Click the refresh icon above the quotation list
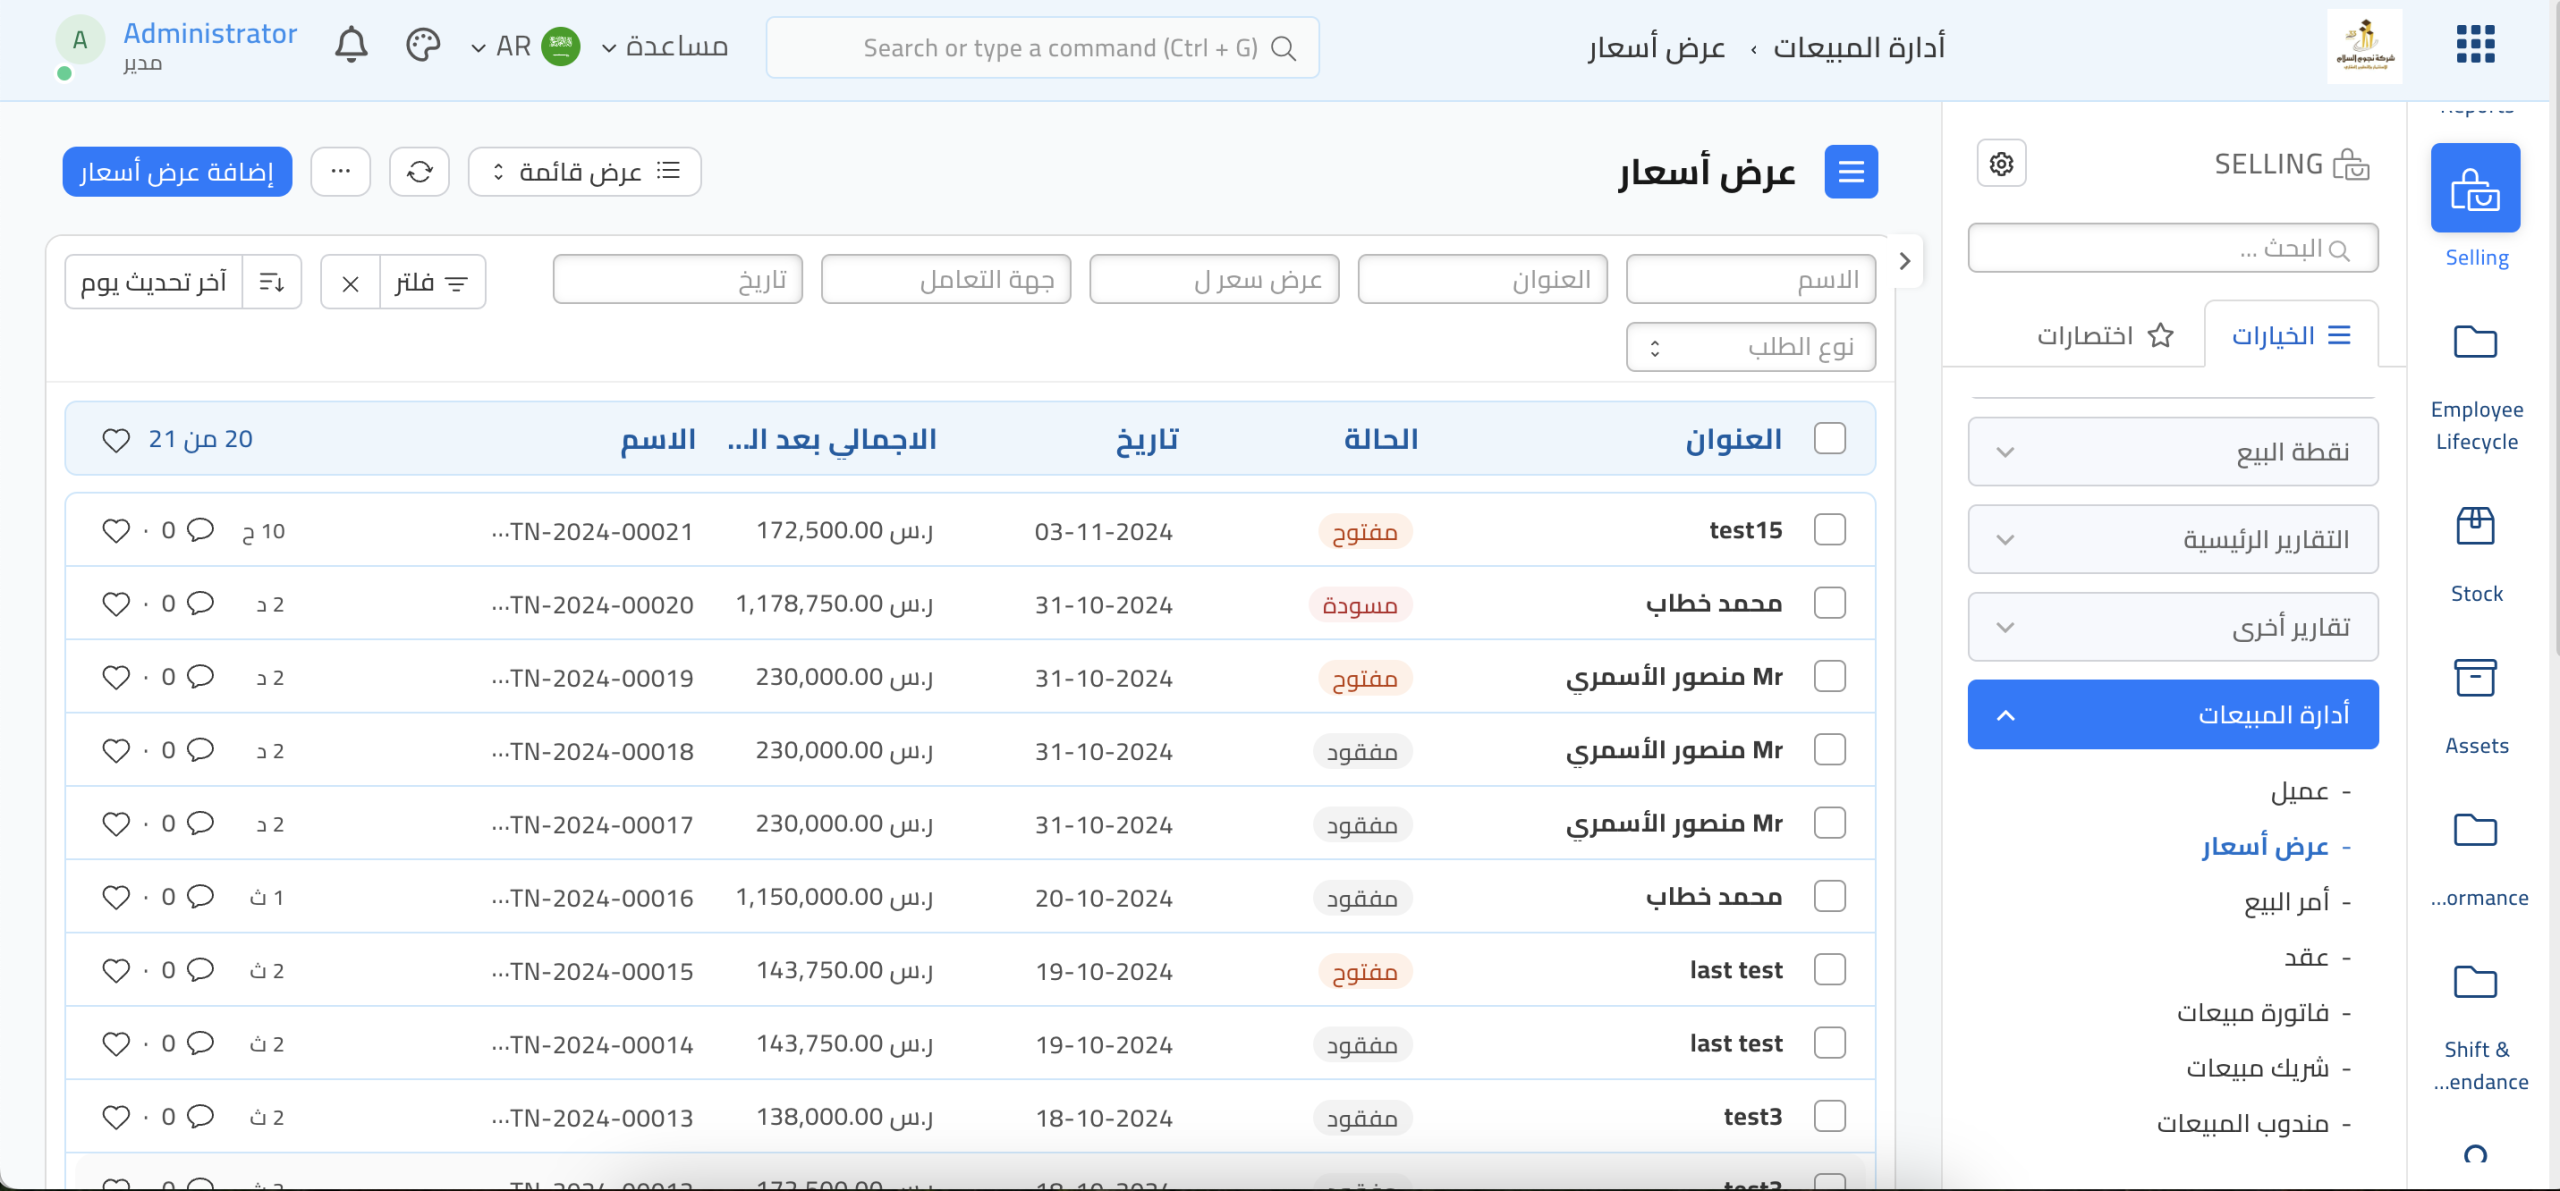 pyautogui.click(x=419, y=171)
